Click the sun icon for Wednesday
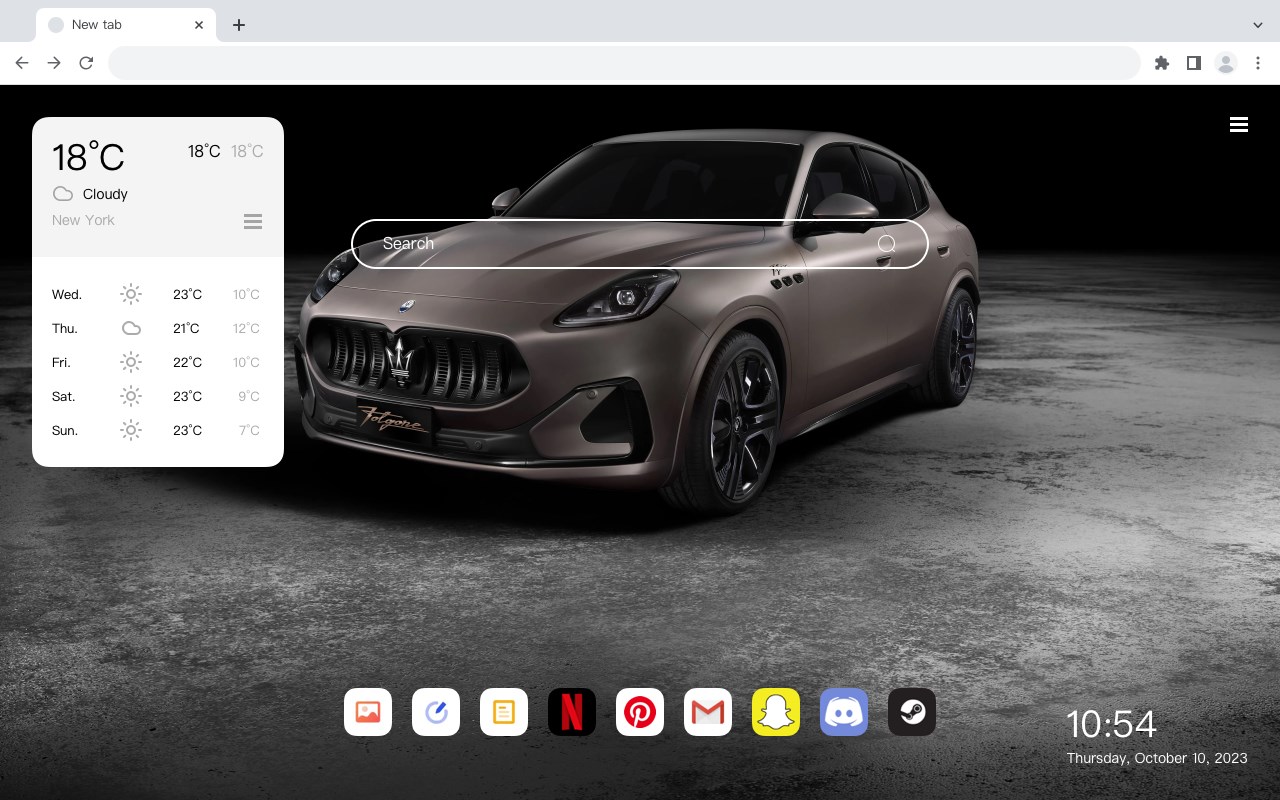This screenshot has height=800, width=1280. tap(131, 294)
